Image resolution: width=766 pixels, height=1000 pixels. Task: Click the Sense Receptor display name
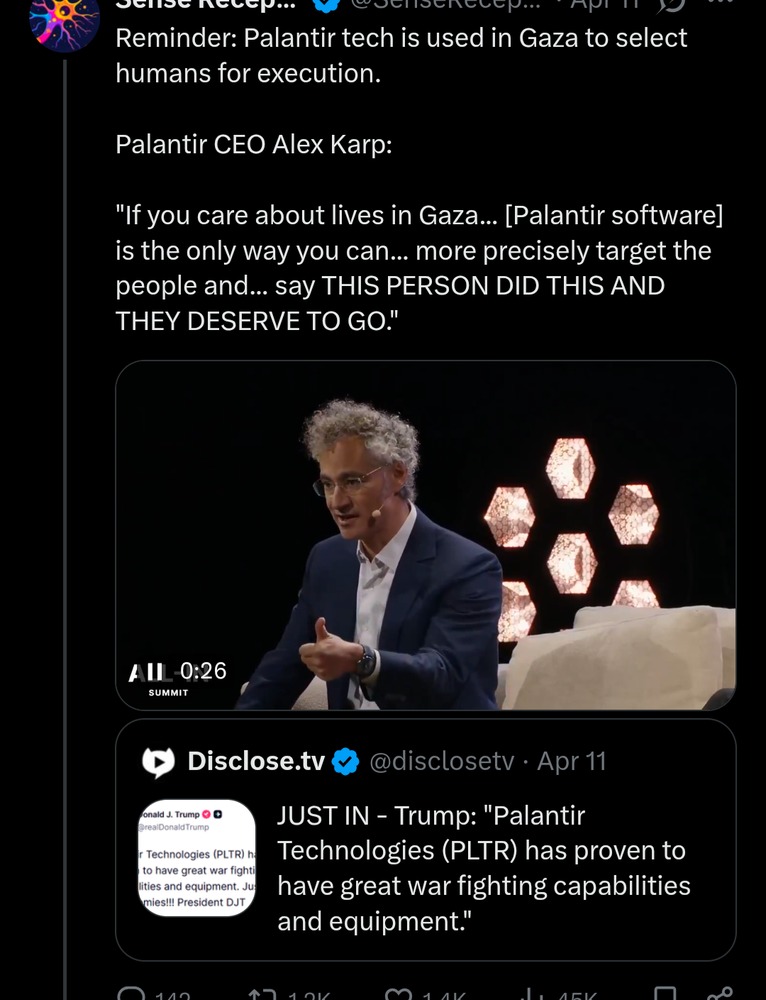pyautogui.click(x=205, y=4)
